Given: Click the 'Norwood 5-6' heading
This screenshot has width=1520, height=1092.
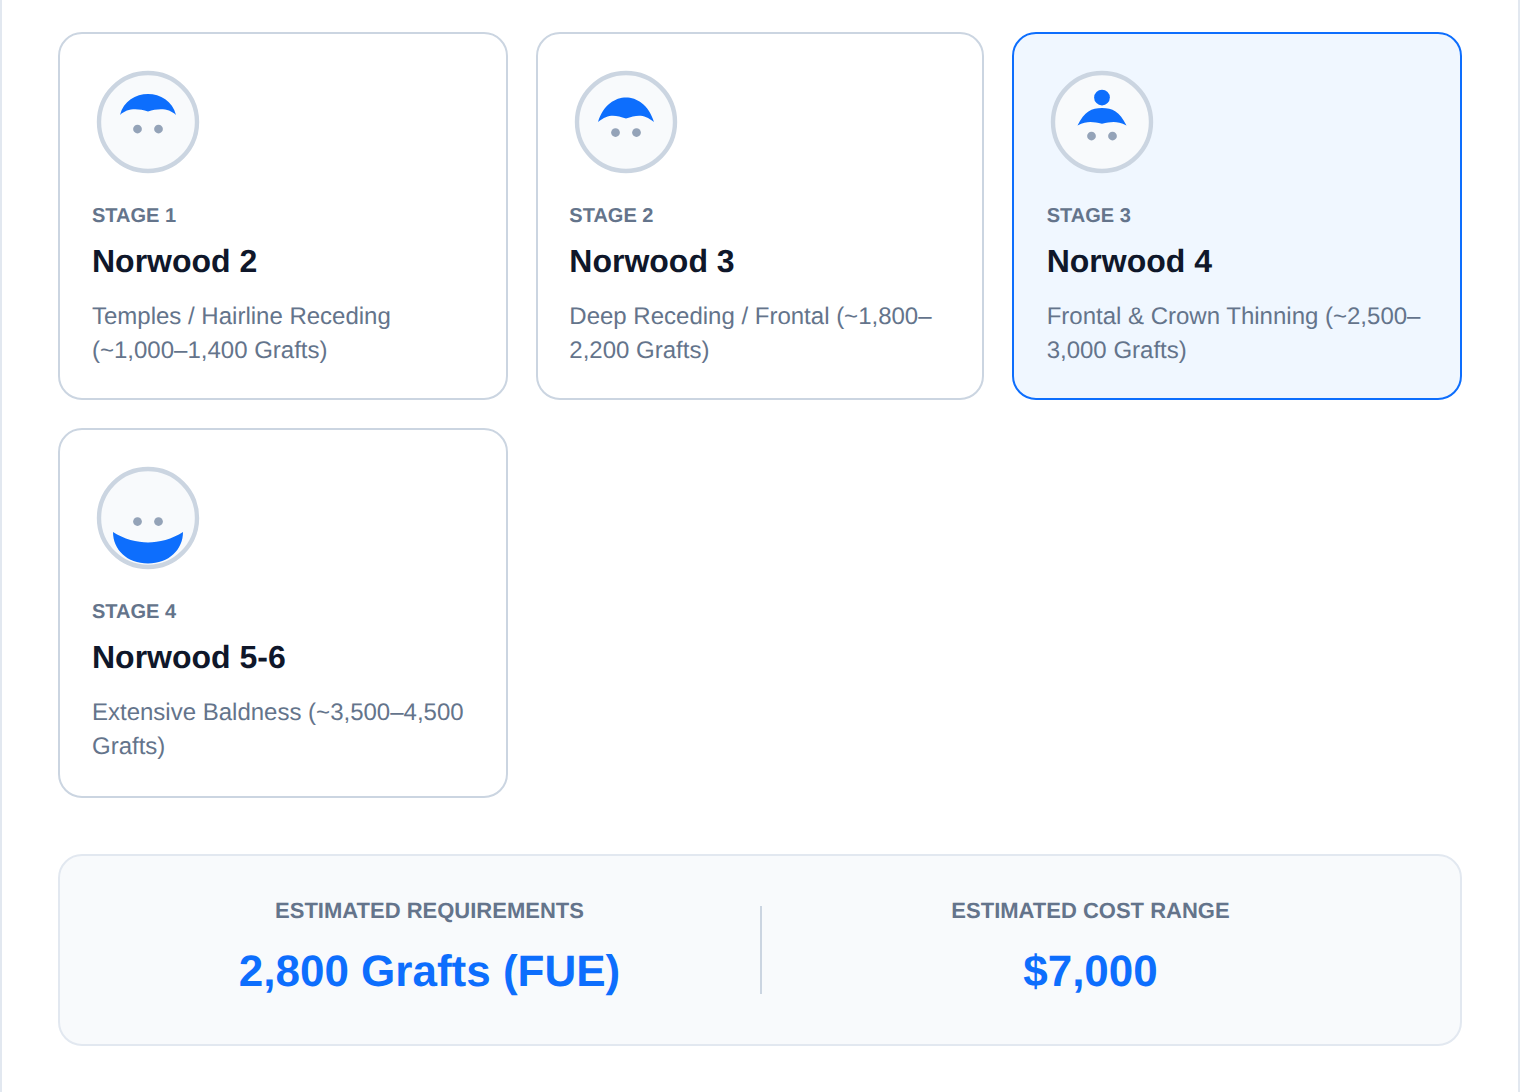Looking at the screenshot, I should pos(189,657).
